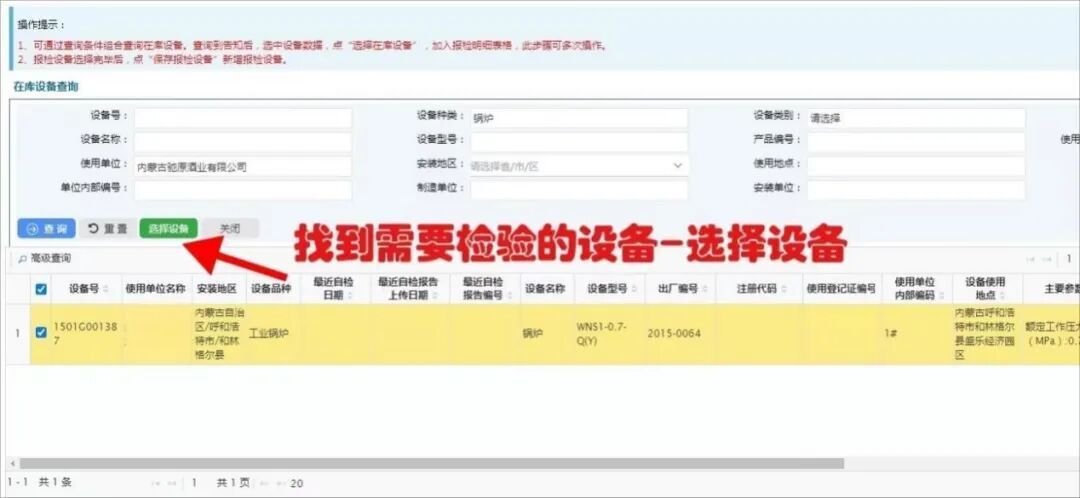Focus the 设备型号 input field

pyautogui.click(x=579, y=142)
